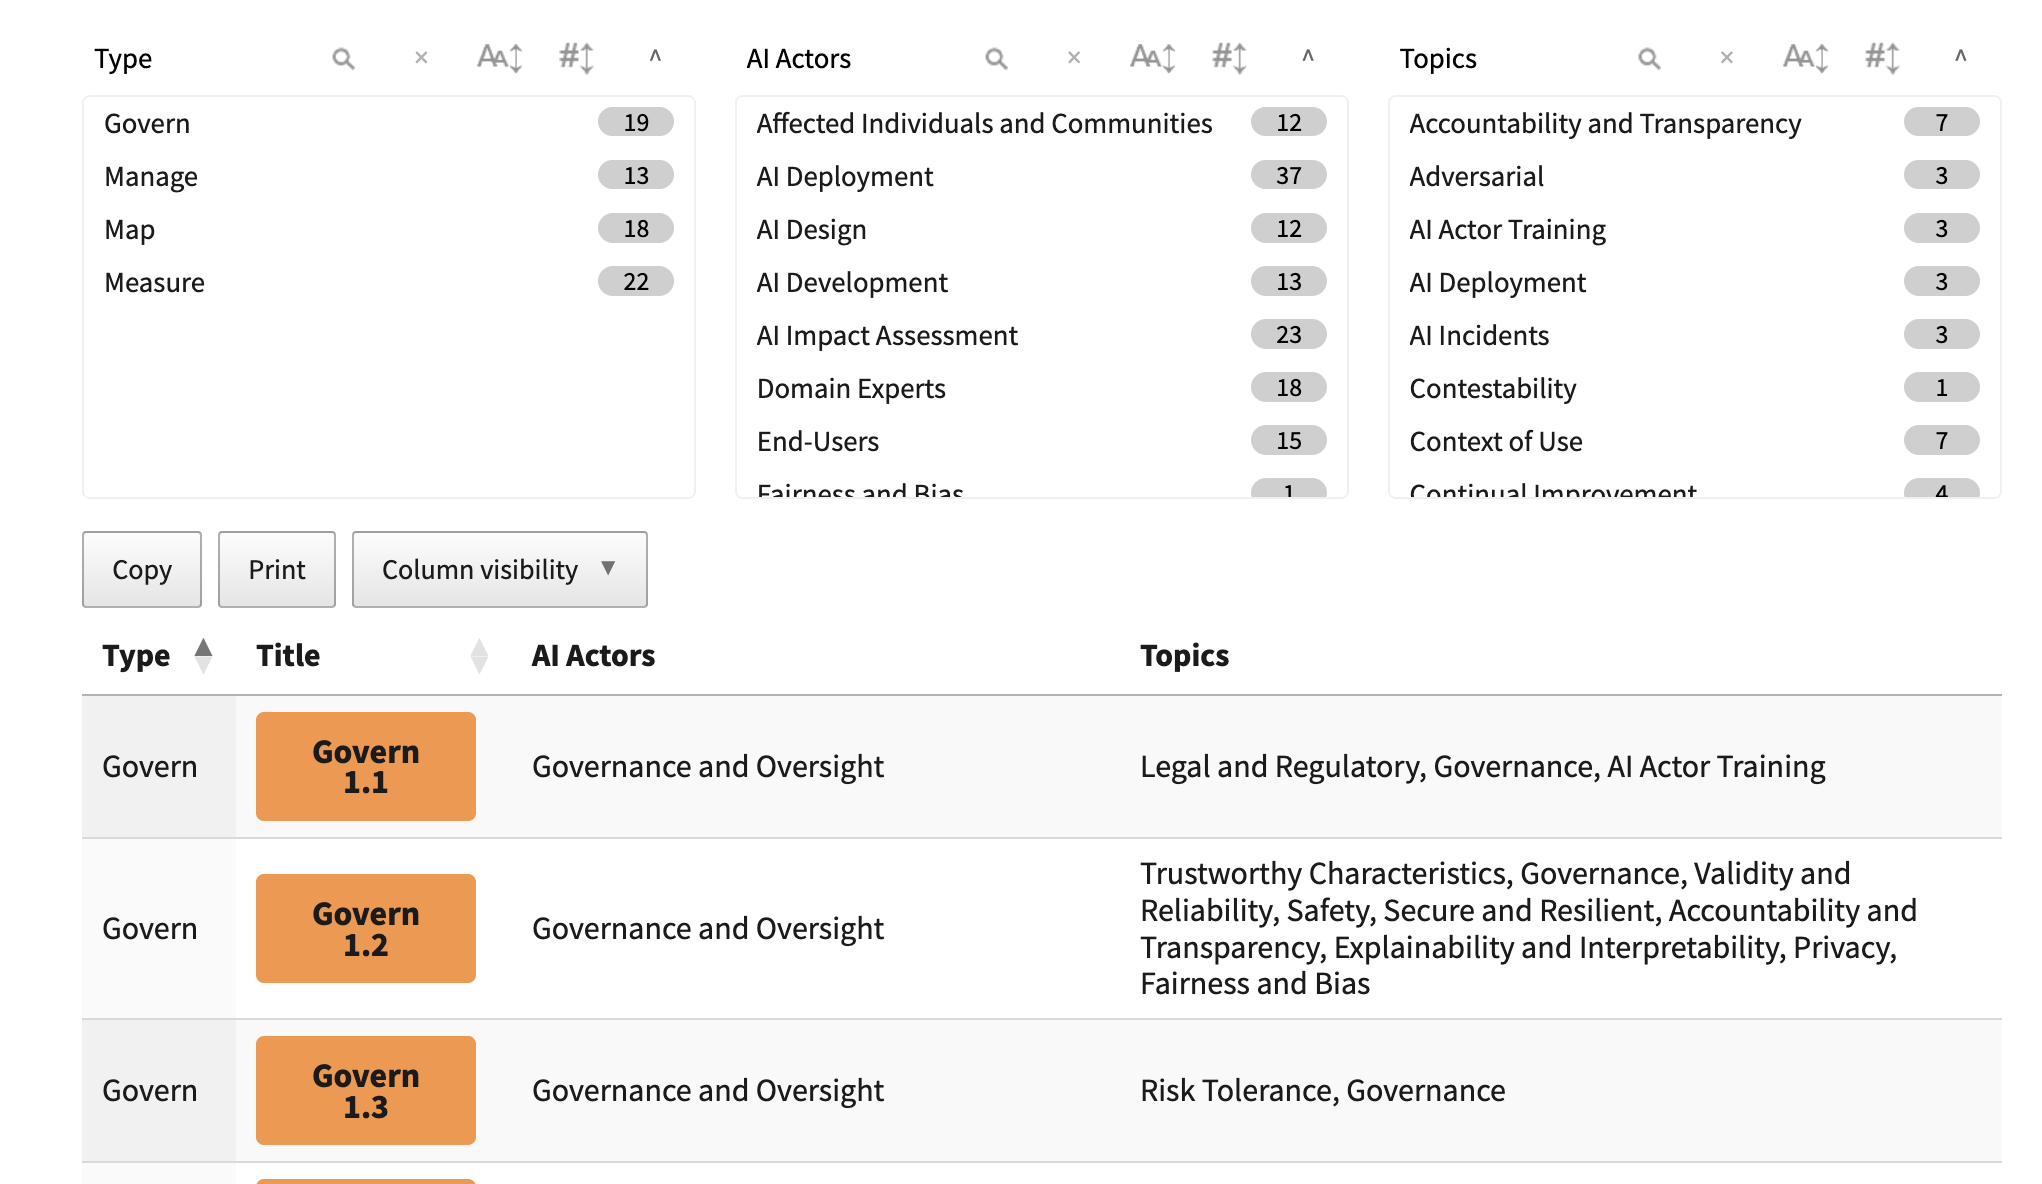Collapse the Topics pane

click(1960, 56)
